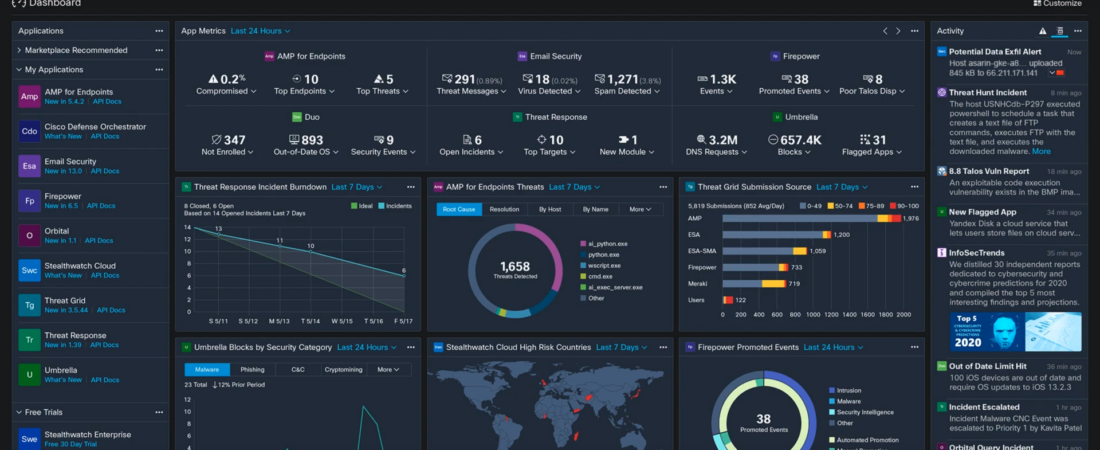The image size is (1100, 450).
Task: Open the Threat Grid Tg icon
Action: [x=29, y=305]
